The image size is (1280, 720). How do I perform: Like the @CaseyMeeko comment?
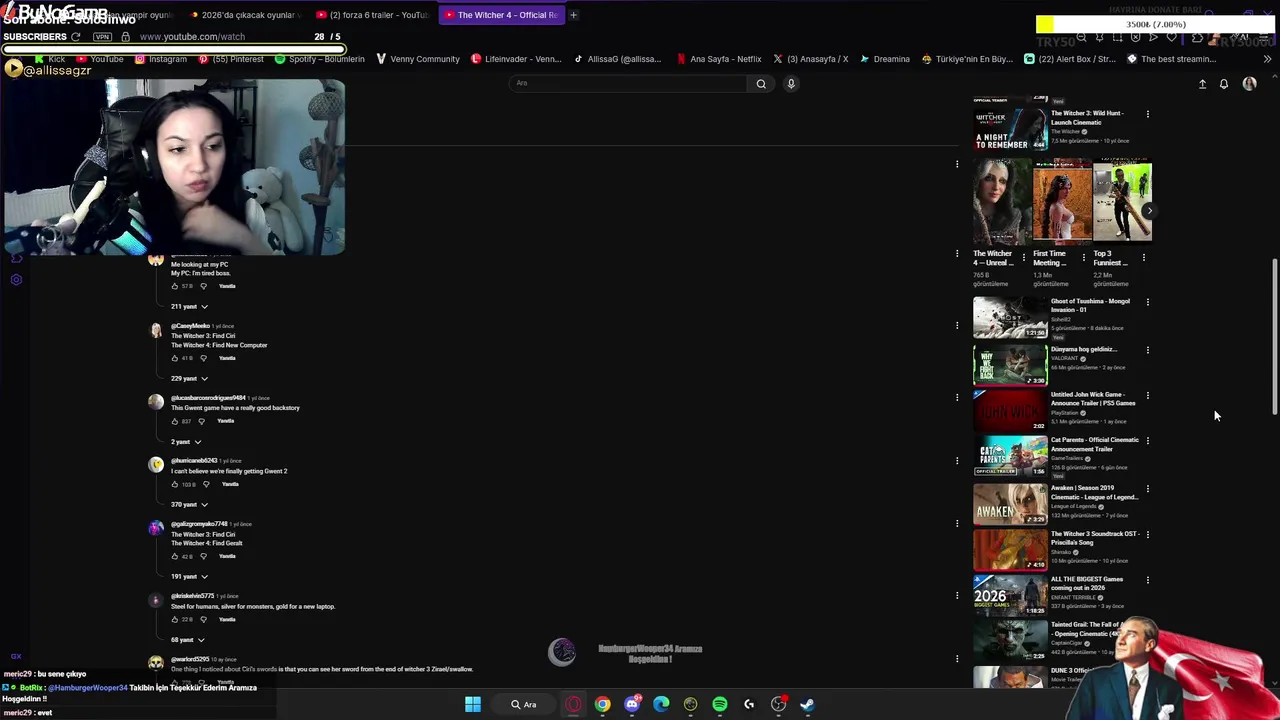tap(175, 358)
